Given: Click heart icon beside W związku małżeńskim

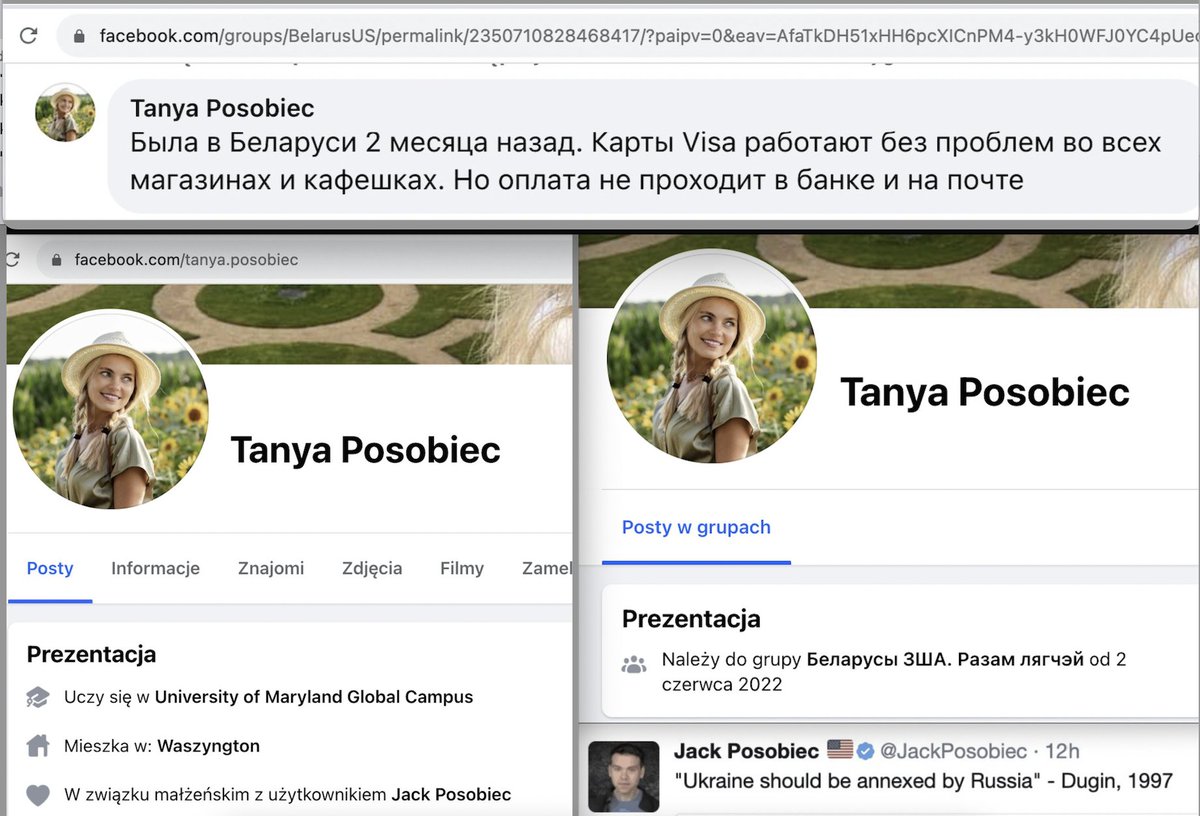Looking at the screenshot, I should coord(38,795).
